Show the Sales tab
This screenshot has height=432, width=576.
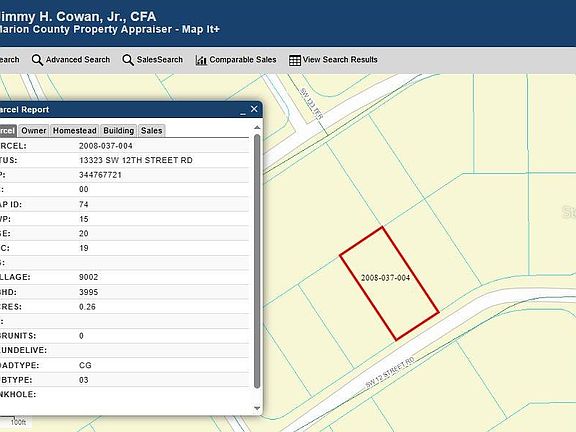click(x=151, y=131)
